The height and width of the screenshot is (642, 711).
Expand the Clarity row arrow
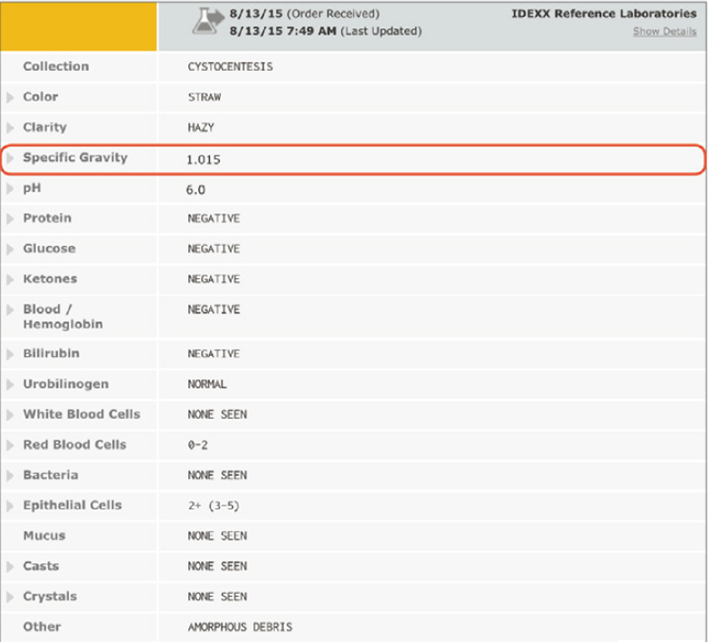pyautogui.click(x=10, y=127)
